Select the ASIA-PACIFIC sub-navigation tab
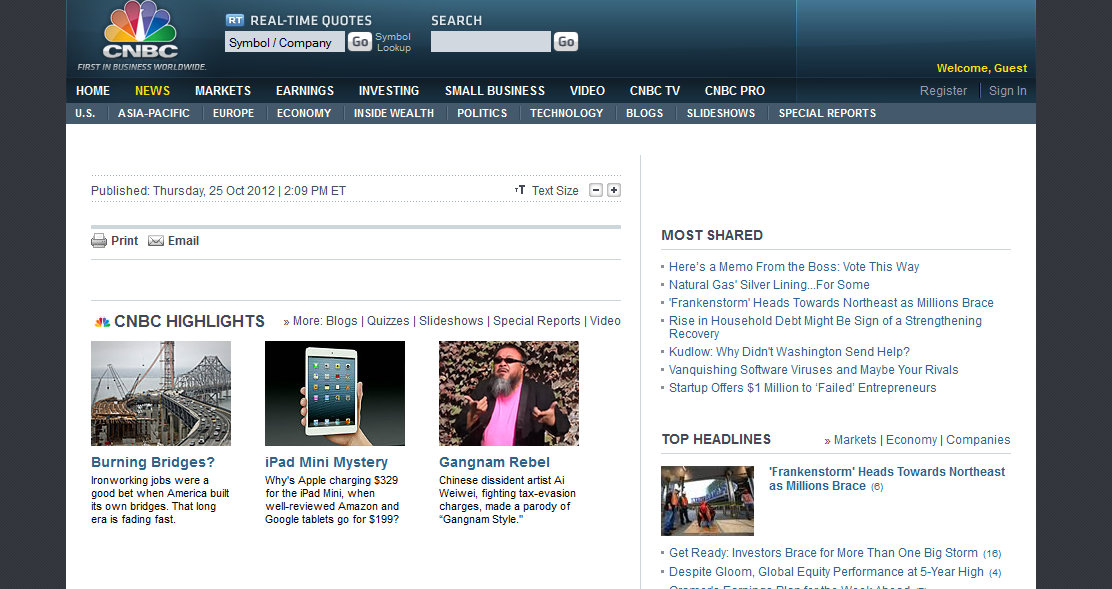Screen dimensions: 1112x589 154,113
